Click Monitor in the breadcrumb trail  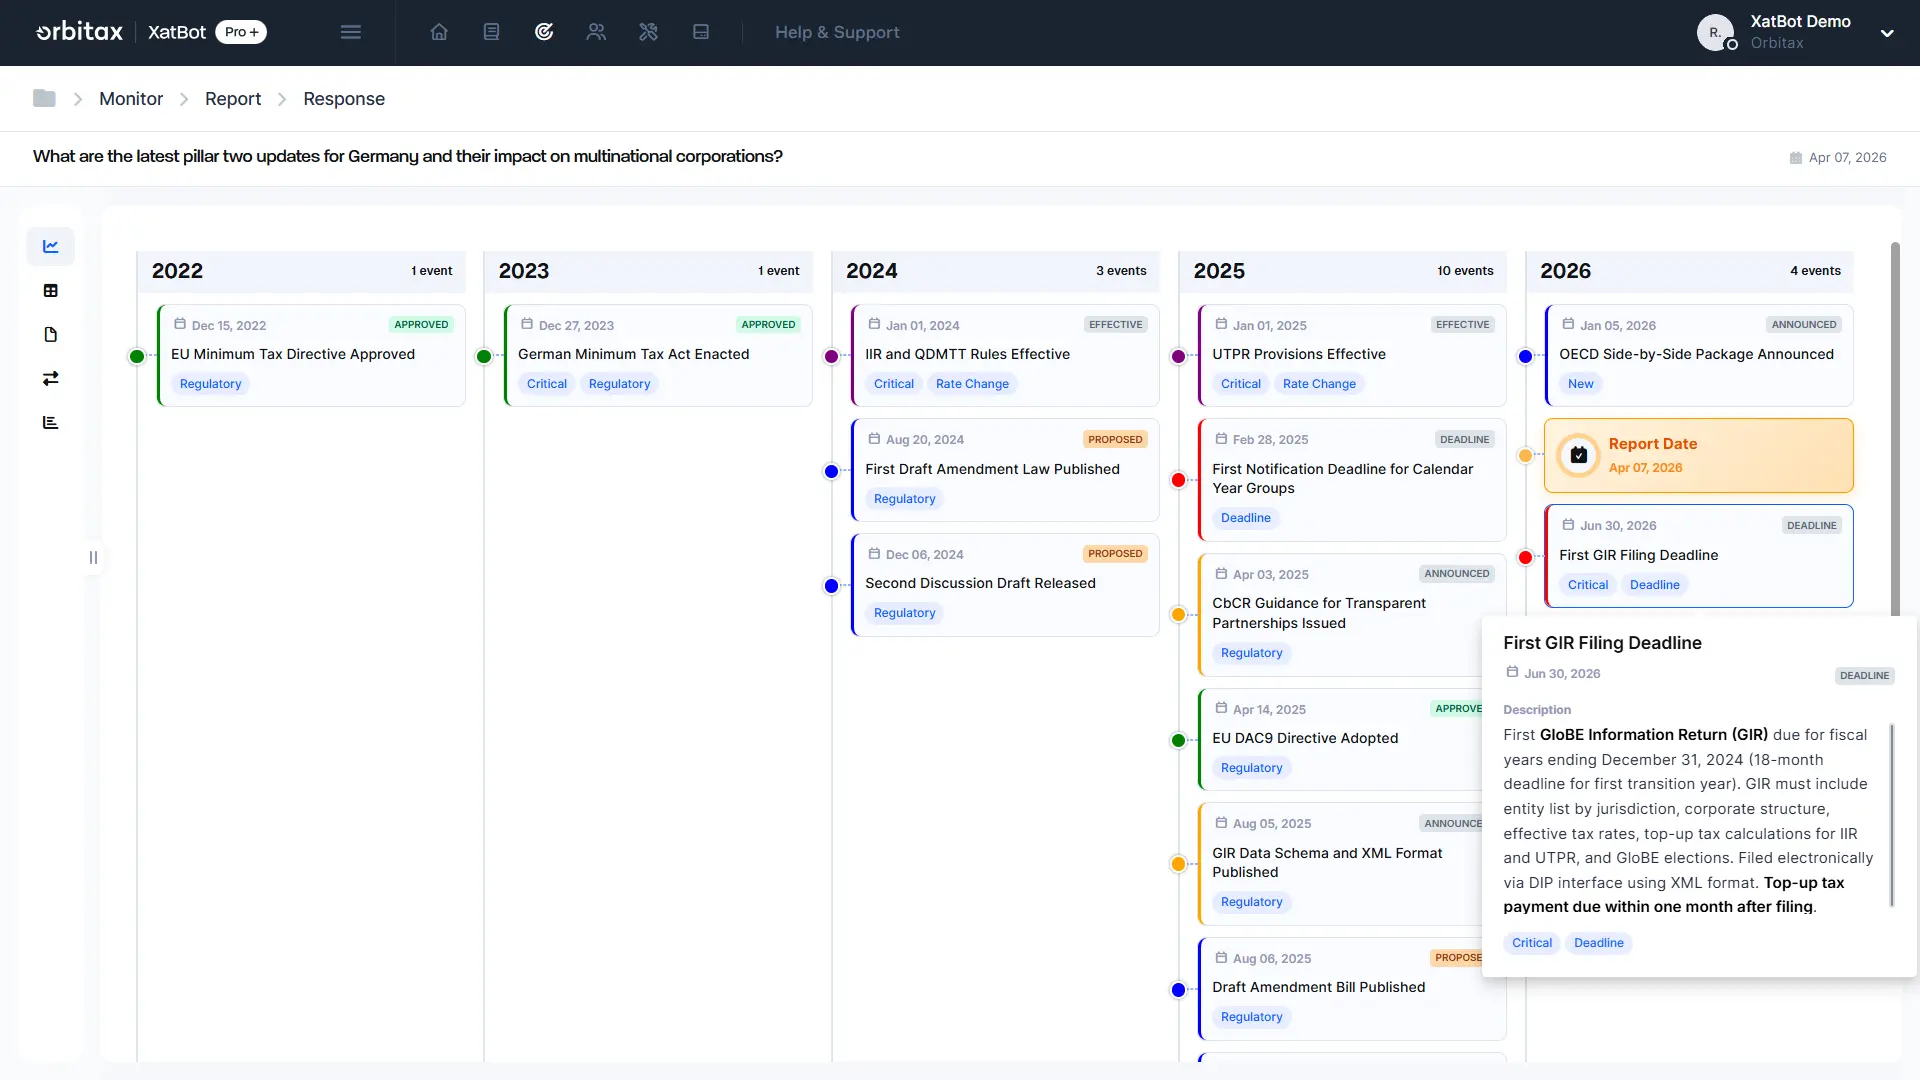pyautogui.click(x=131, y=98)
